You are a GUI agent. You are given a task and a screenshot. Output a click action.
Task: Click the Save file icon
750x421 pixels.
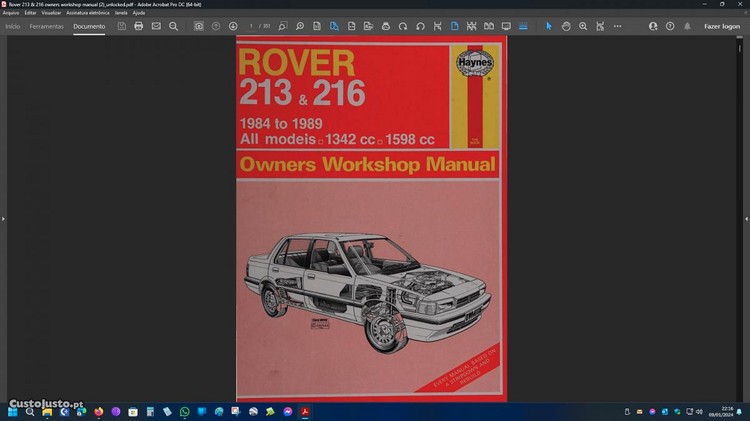pyautogui.click(x=122, y=26)
